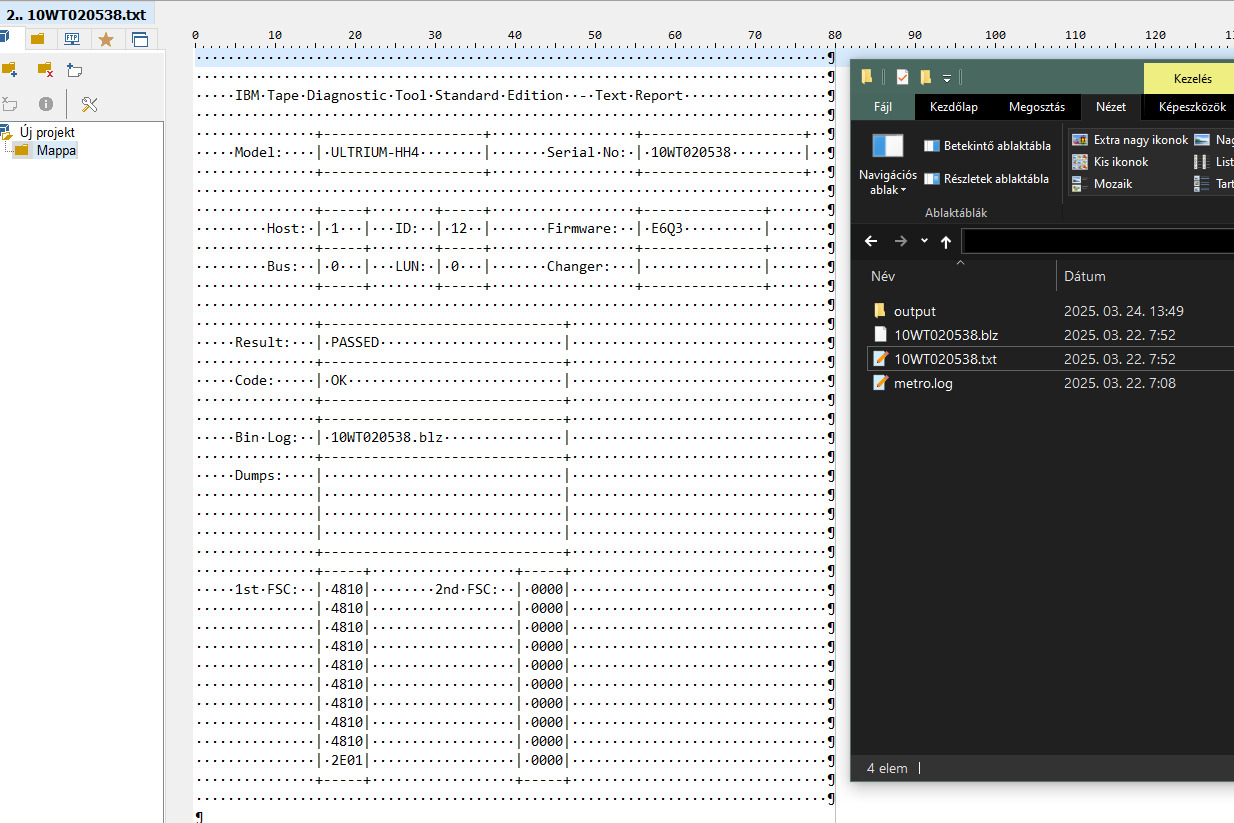The height and width of the screenshot is (823, 1234).
Task: Click Explorer window folder icon at title bar start
Action: pos(866,77)
